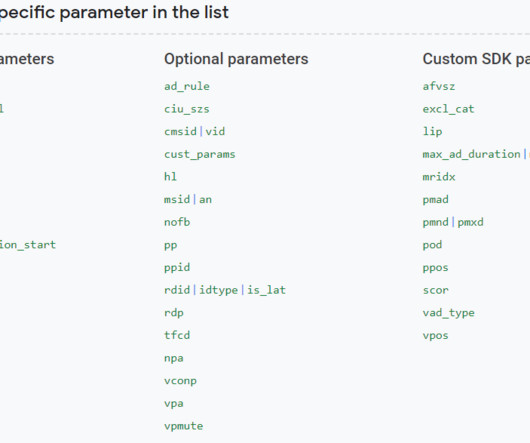
Task: Open the max_ad_duration parameter link
Action: click(x=471, y=154)
